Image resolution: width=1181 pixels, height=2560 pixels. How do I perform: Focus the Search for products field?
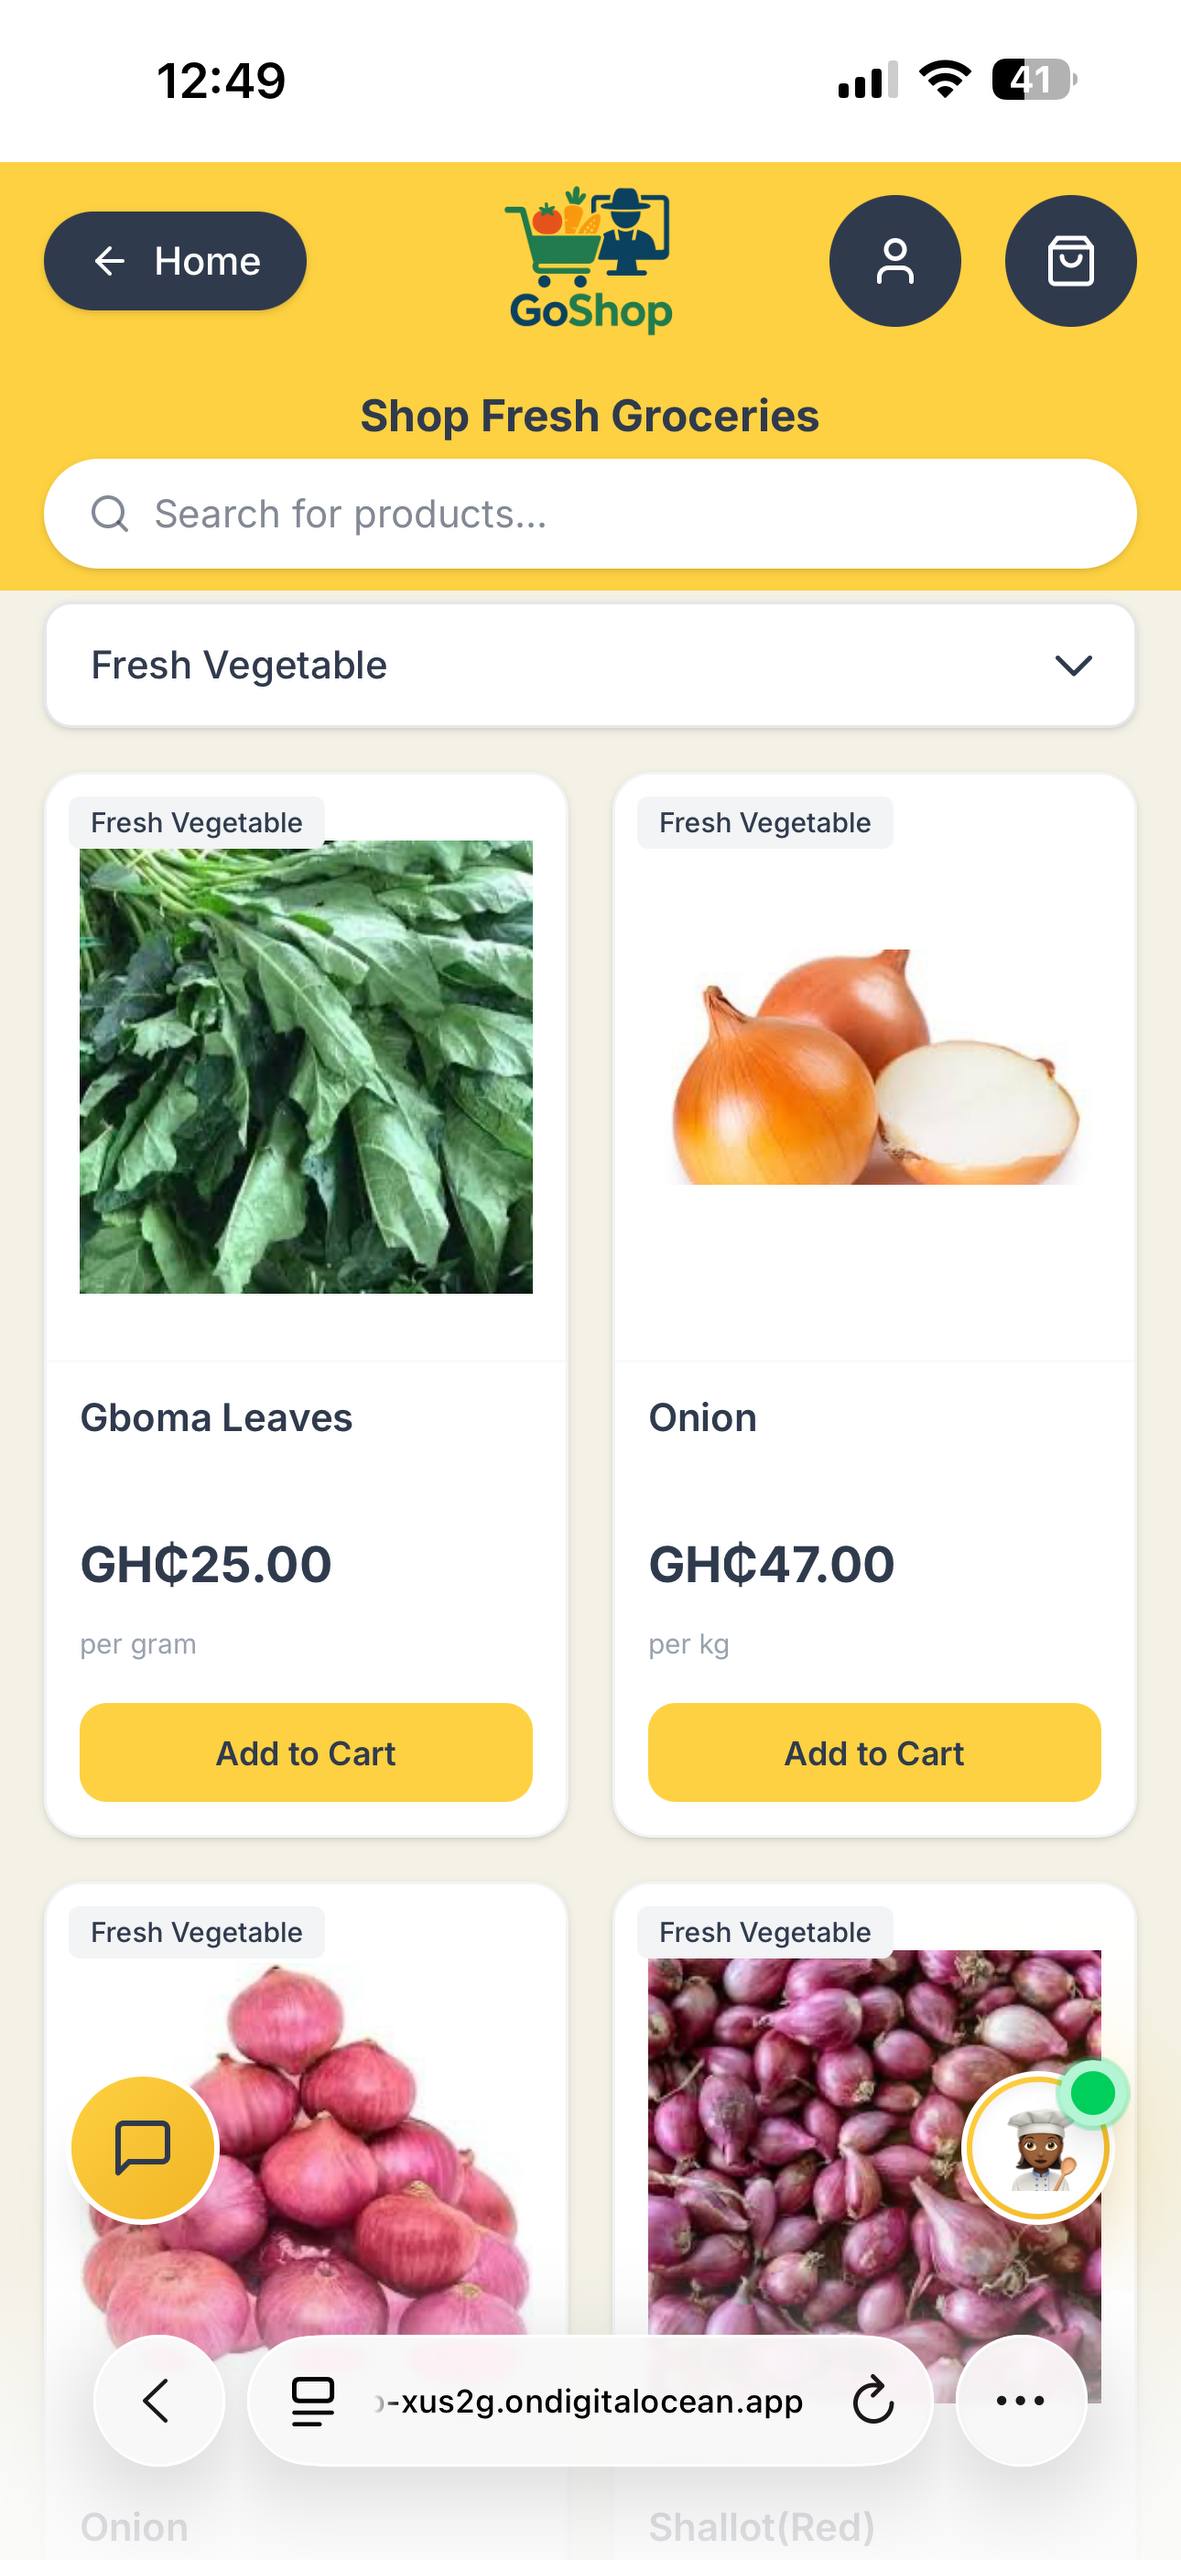(x=620, y=514)
